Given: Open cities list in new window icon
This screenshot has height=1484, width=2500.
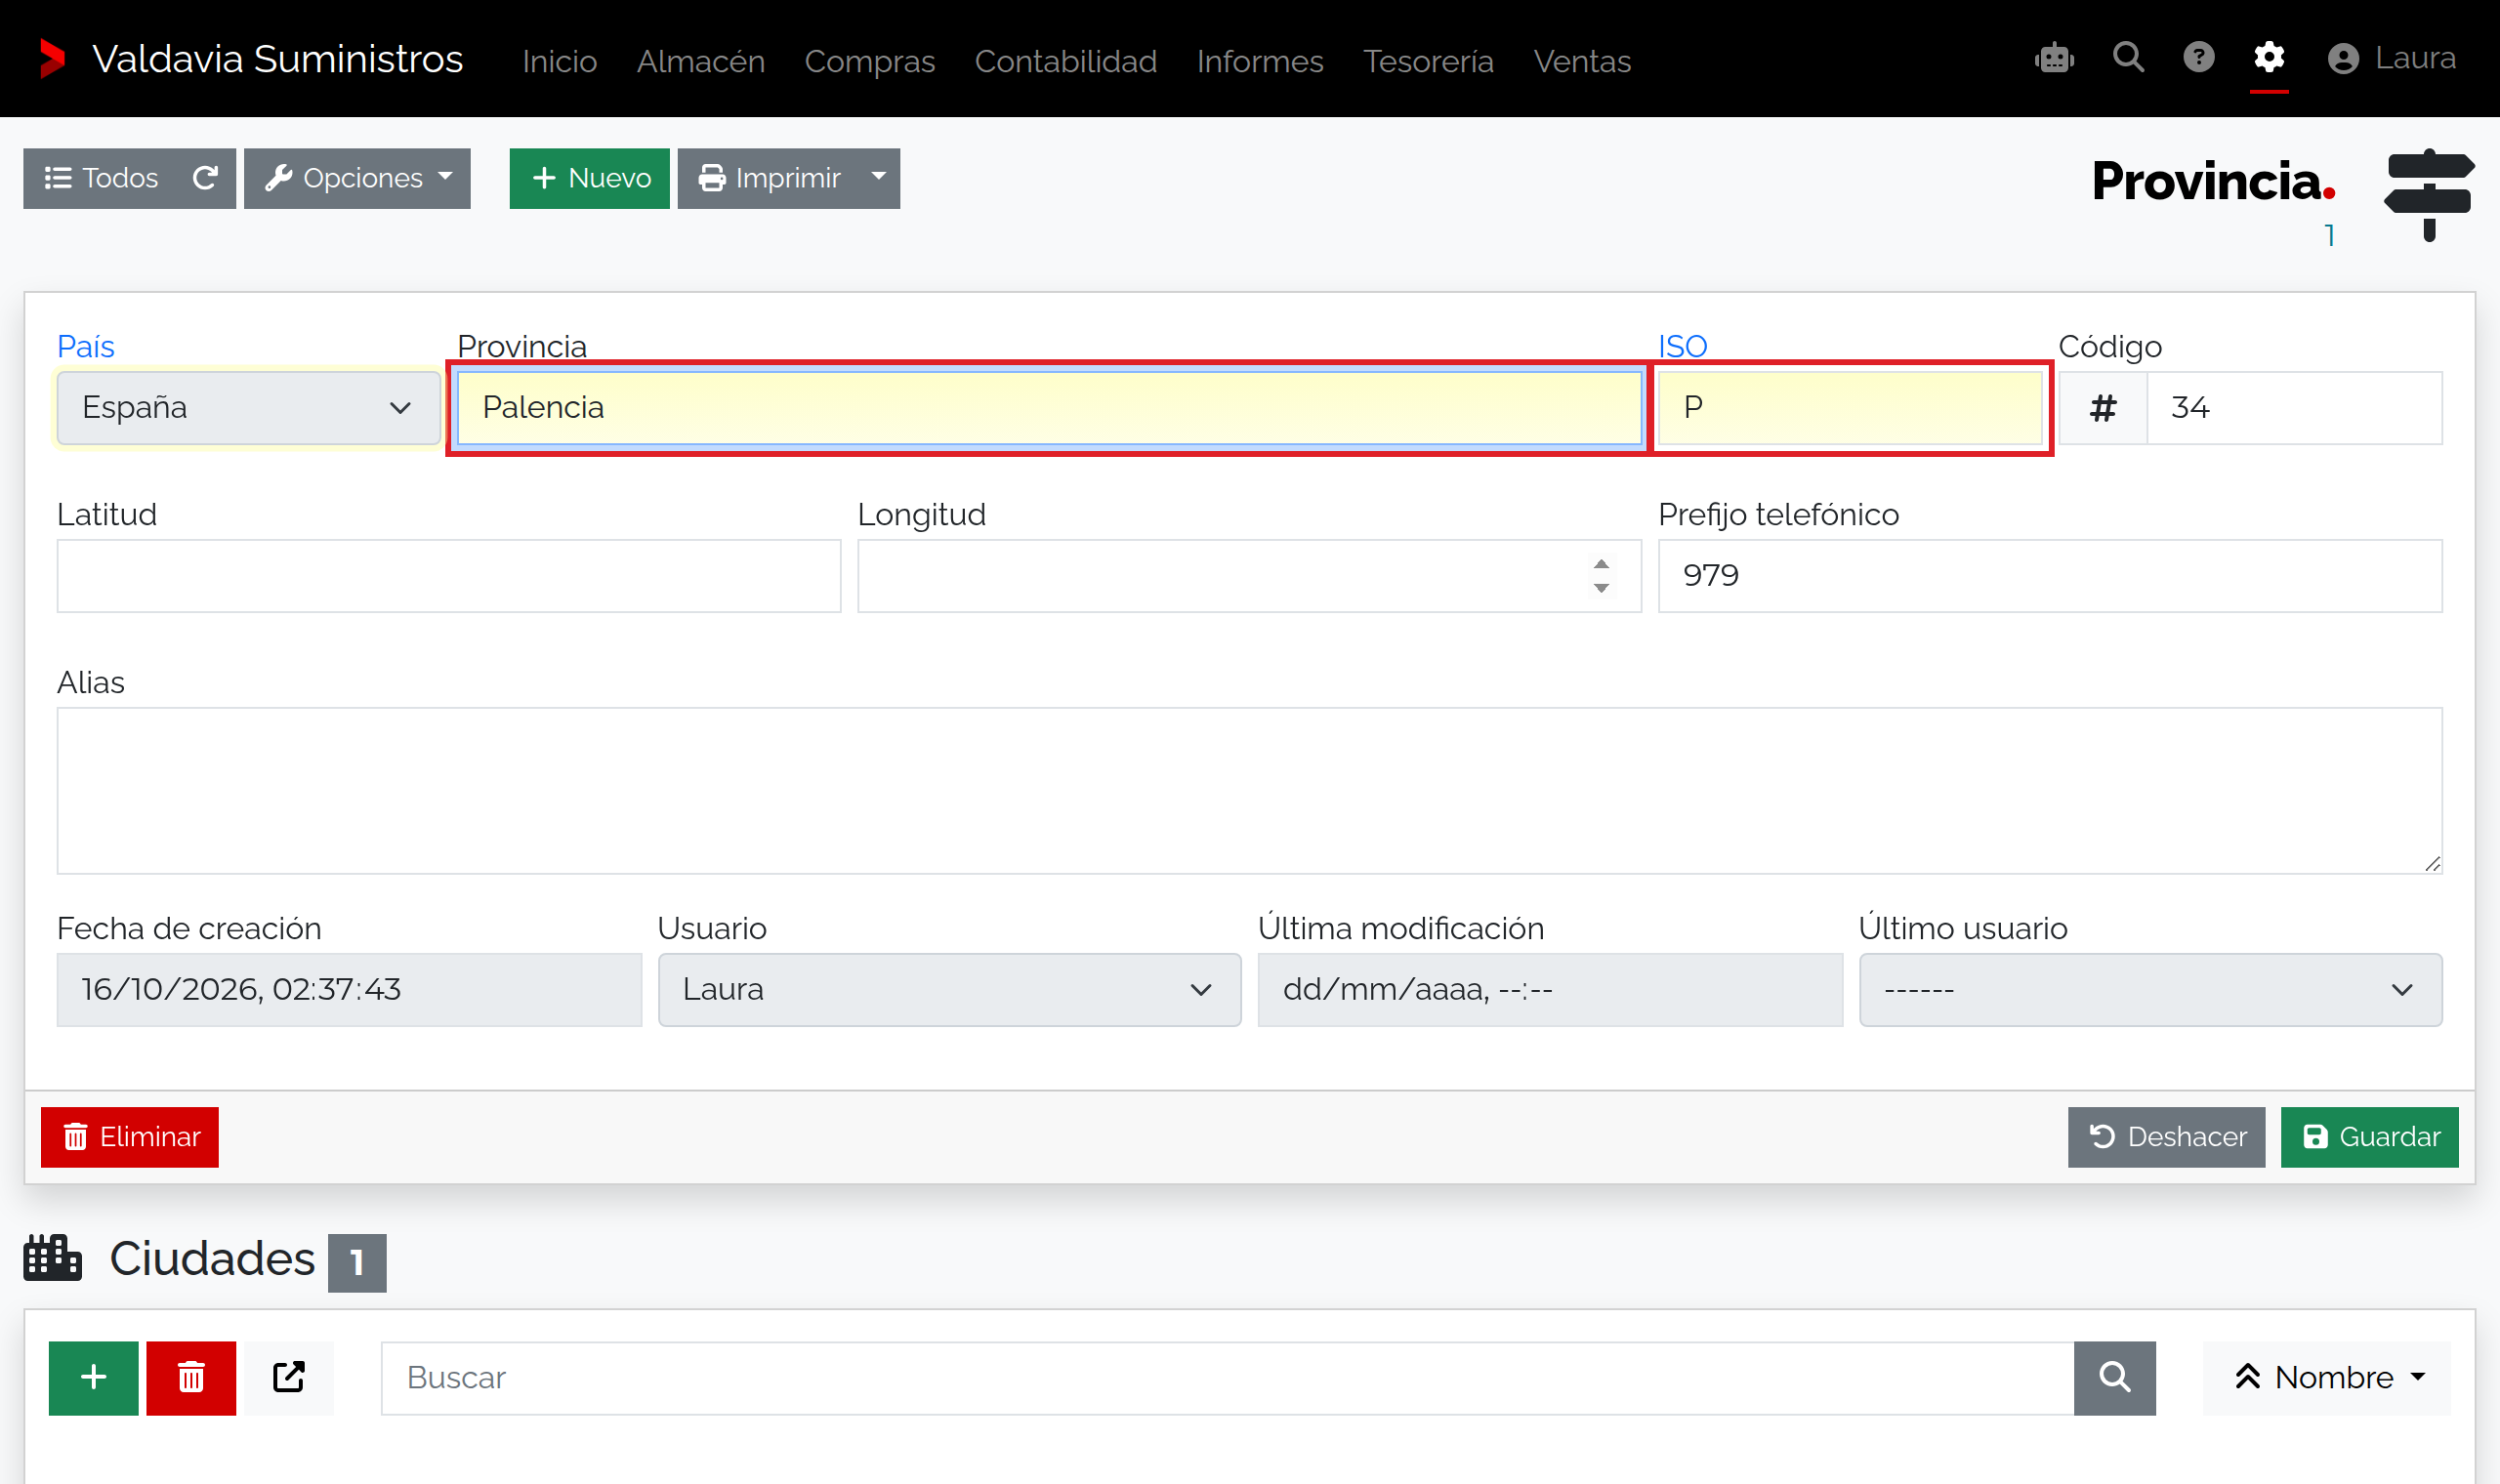Looking at the screenshot, I should point(289,1377).
